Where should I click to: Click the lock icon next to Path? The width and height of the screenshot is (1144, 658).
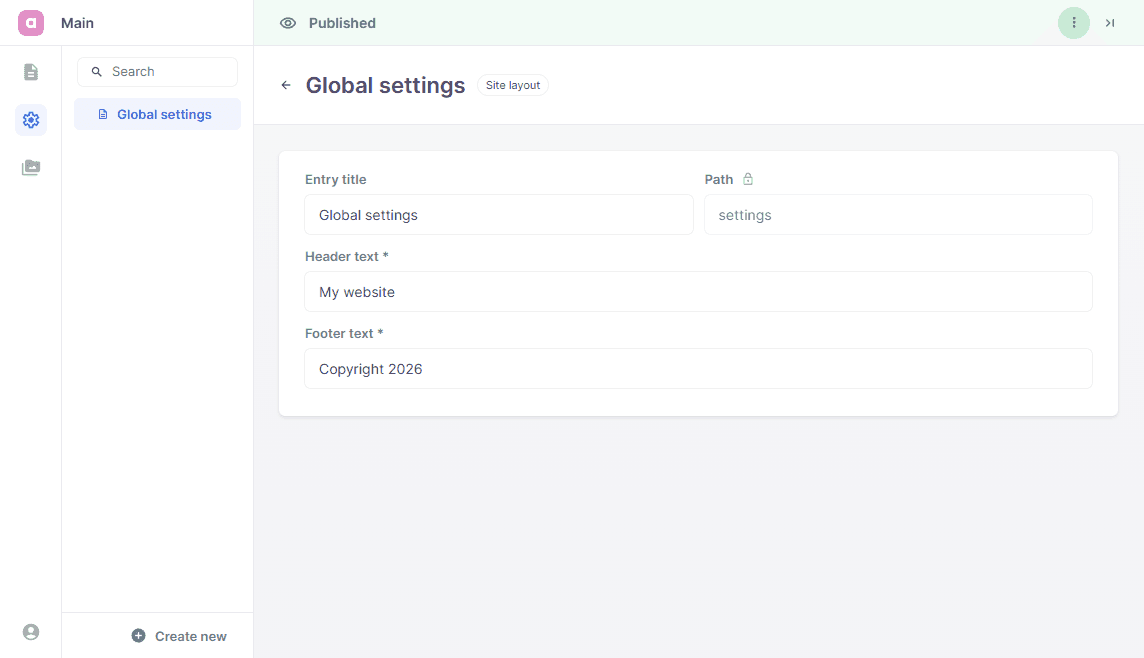748,180
